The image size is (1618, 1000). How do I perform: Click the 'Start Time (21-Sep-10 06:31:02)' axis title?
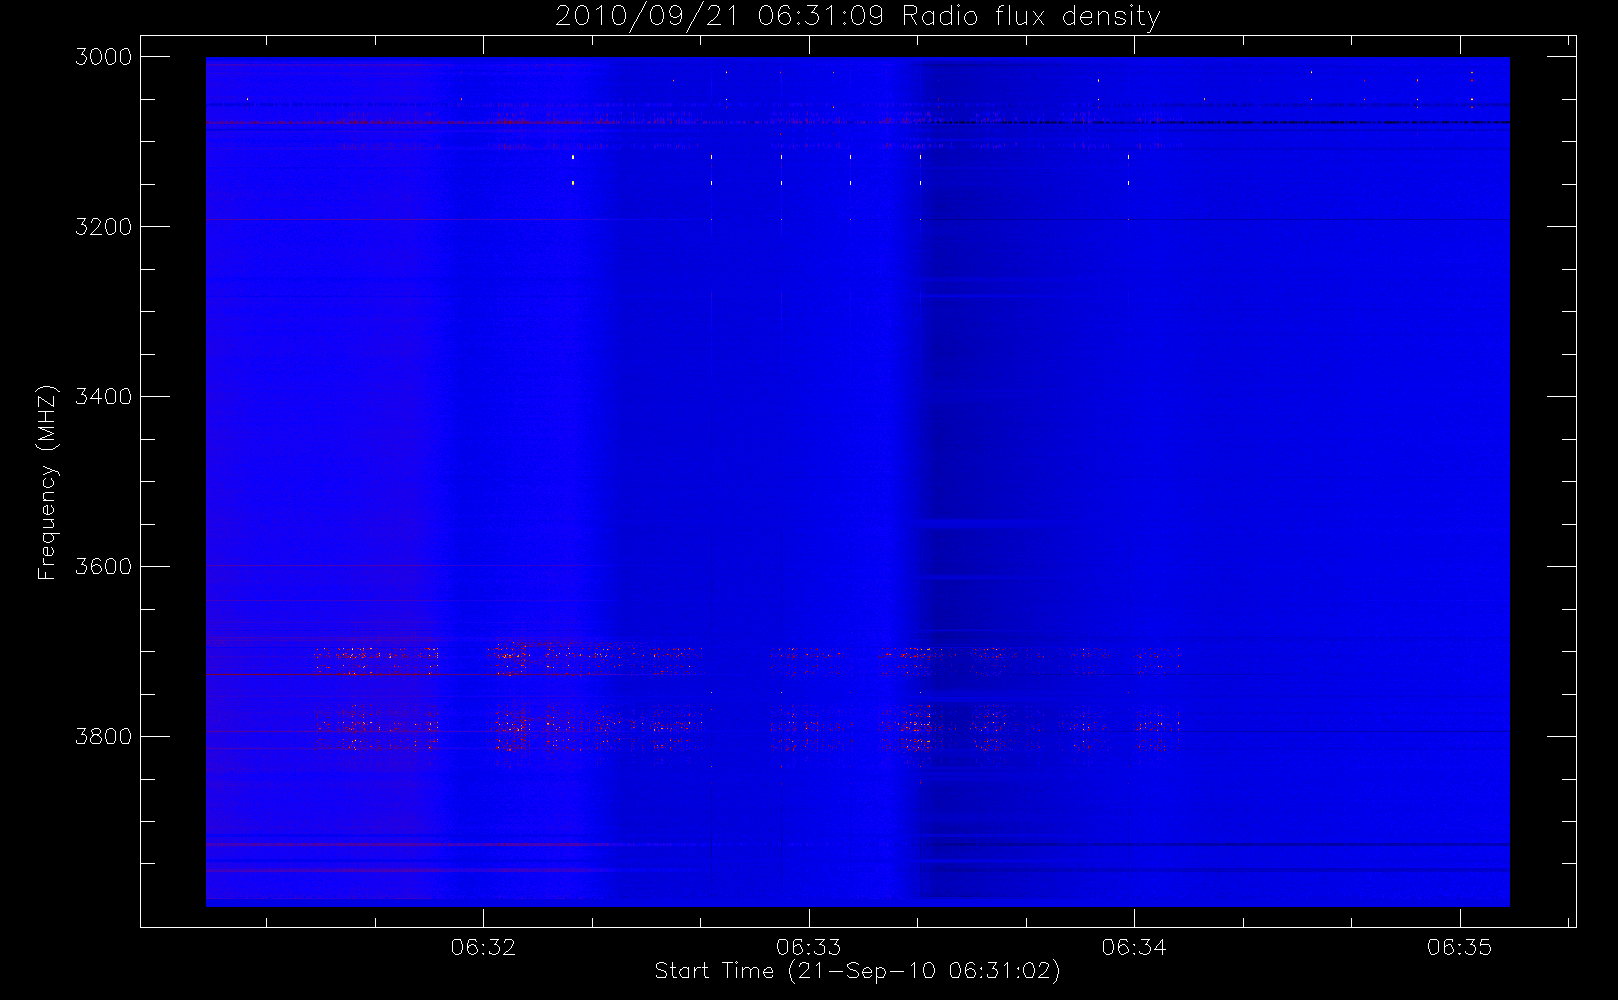click(857, 971)
